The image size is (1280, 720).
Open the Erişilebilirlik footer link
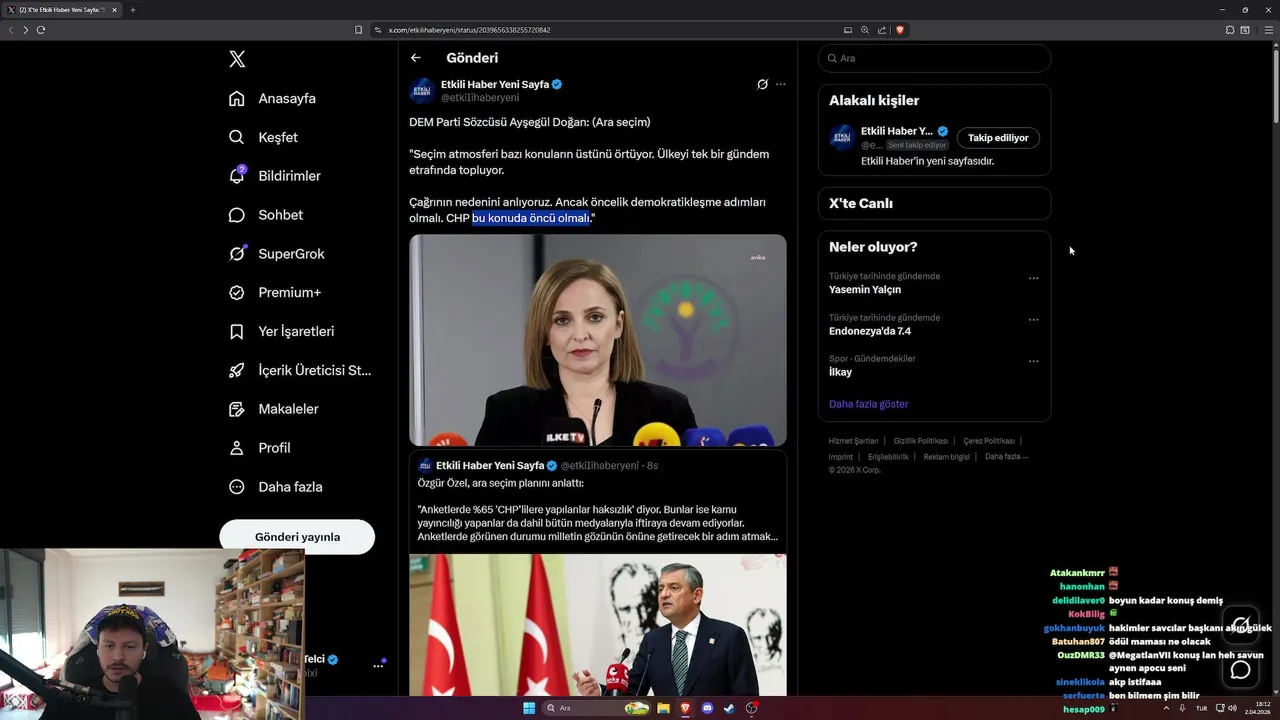click(888, 457)
